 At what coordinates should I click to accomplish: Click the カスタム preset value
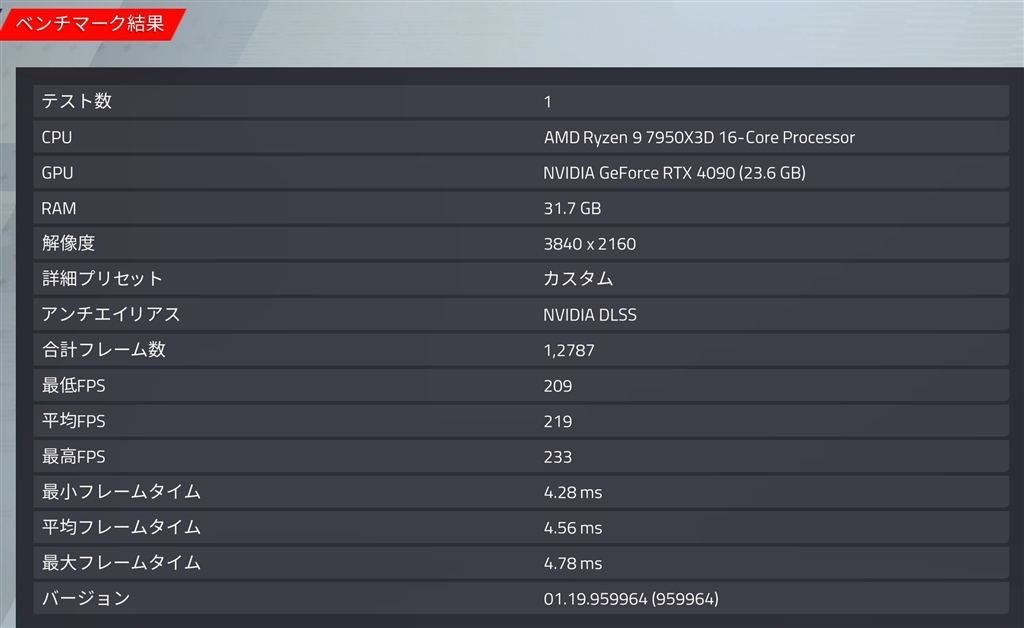(x=578, y=278)
